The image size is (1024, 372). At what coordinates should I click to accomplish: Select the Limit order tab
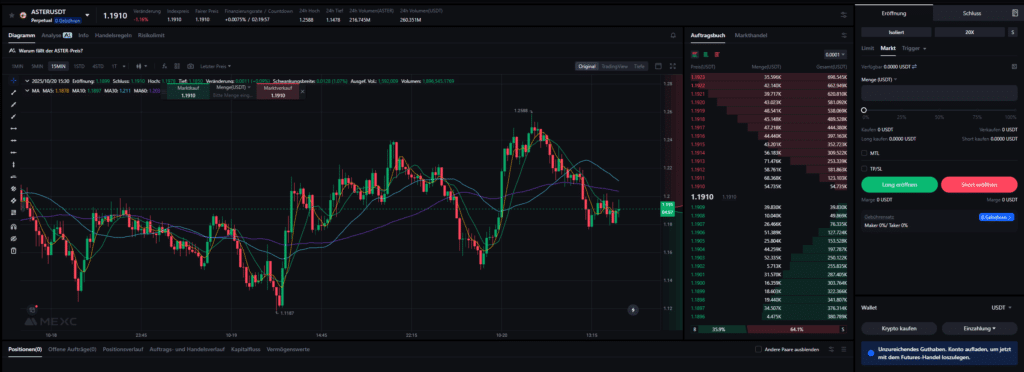click(867, 48)
